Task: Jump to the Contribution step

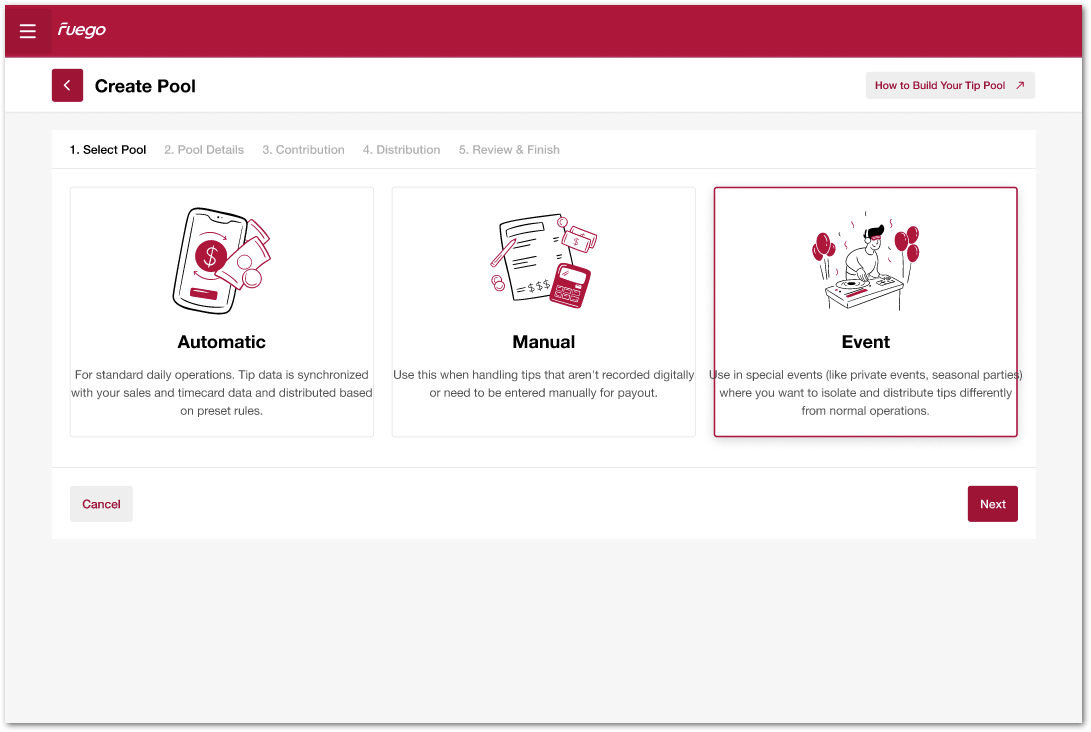Action: (303, 150)
